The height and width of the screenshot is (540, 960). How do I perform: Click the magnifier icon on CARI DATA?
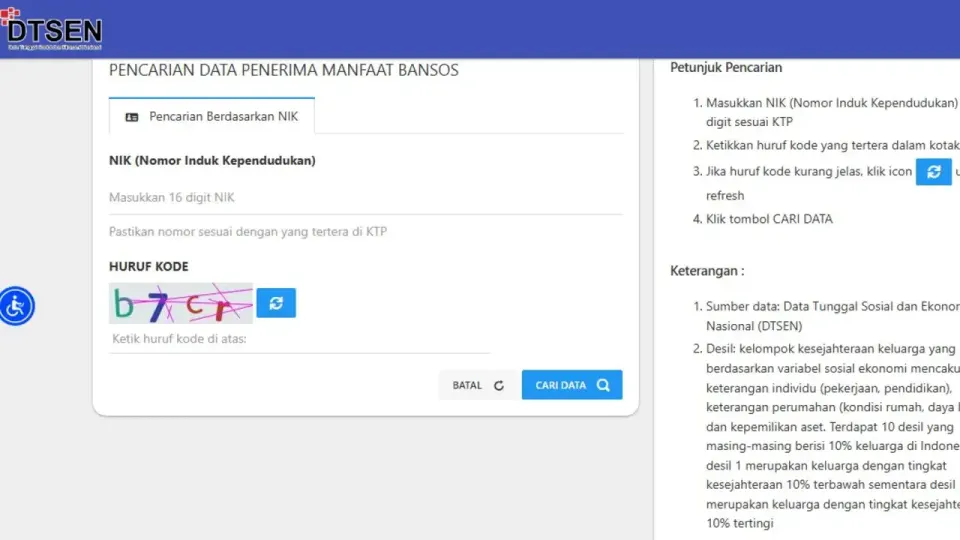(x=603, y=385)
